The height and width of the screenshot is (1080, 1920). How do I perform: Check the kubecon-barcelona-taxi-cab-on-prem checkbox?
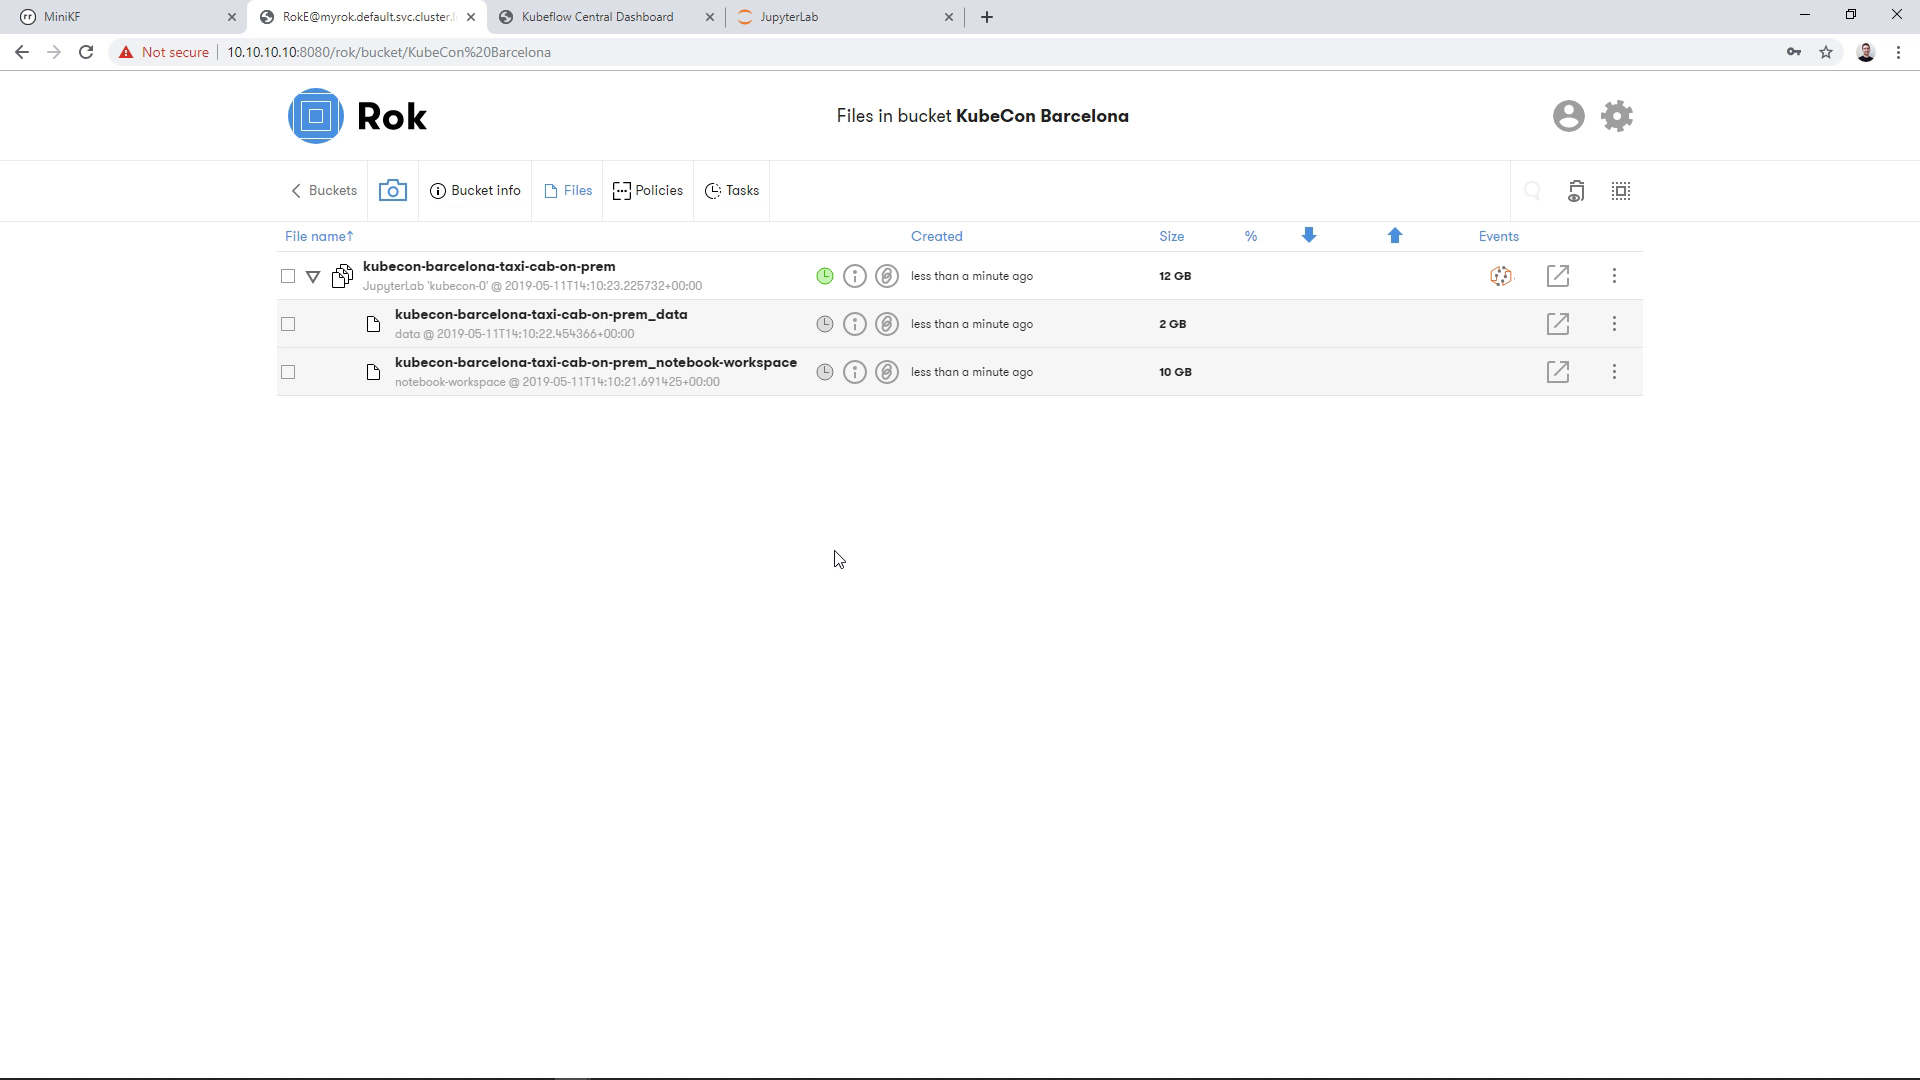click(x=288, y=276)
